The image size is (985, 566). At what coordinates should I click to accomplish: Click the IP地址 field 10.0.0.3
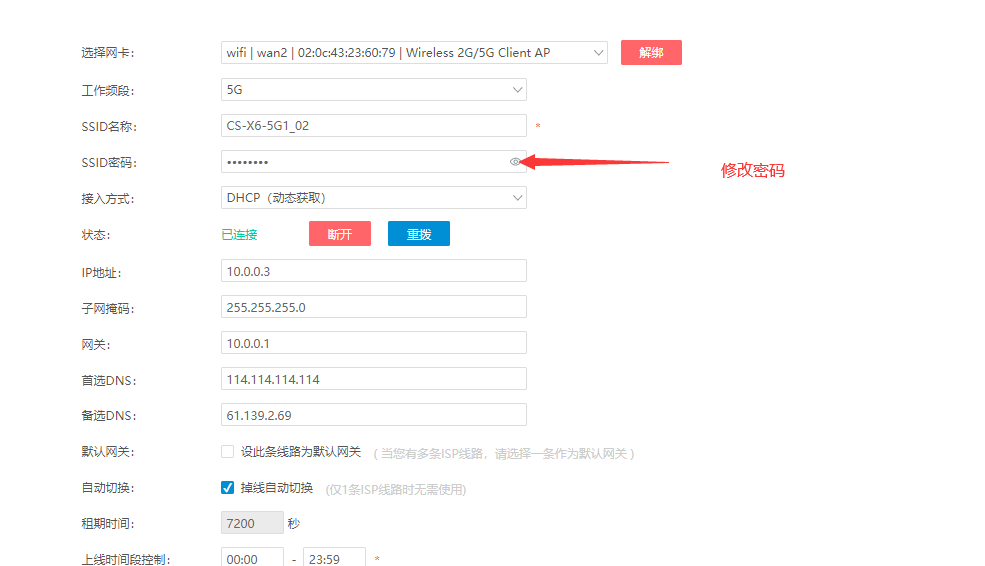(x=374, y=271)
